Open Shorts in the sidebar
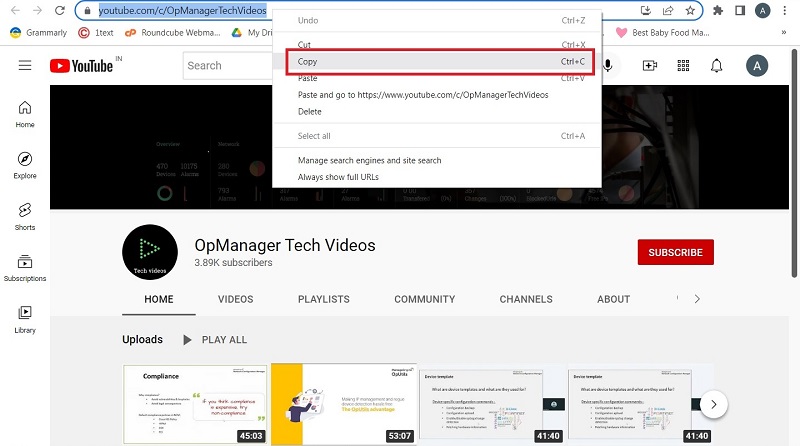Screen dimensions: 800x446 (25, 217)
